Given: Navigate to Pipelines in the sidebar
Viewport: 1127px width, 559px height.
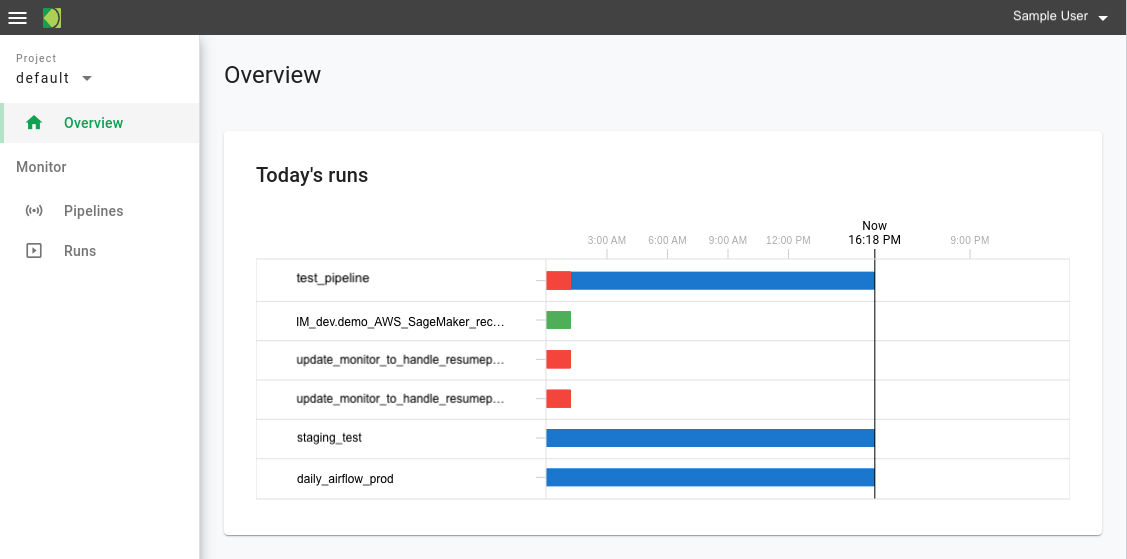Looking at the screenshot, I should tap(93, 211).
